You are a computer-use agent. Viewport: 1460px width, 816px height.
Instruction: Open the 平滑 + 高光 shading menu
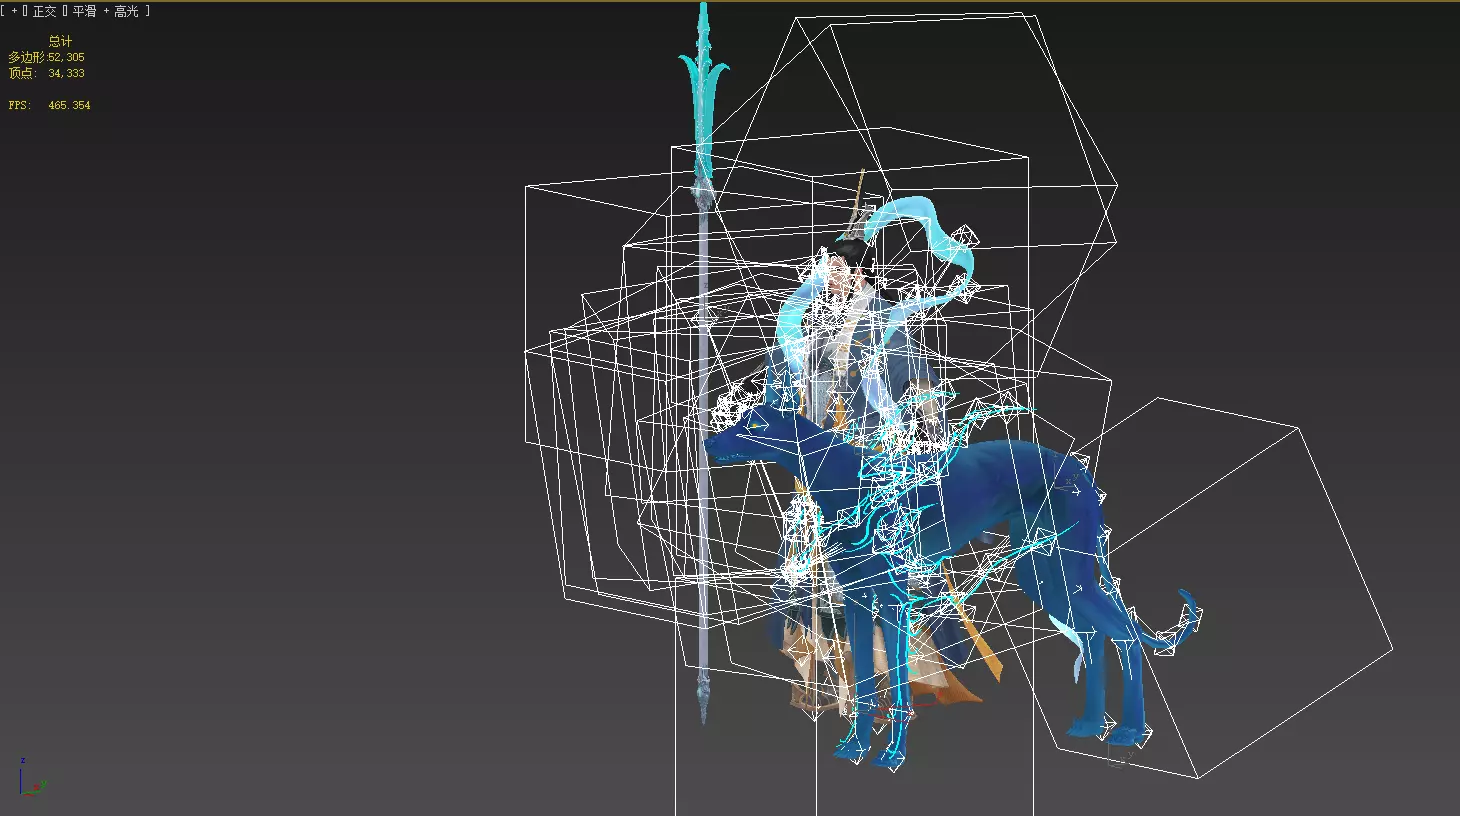[105, 11]
